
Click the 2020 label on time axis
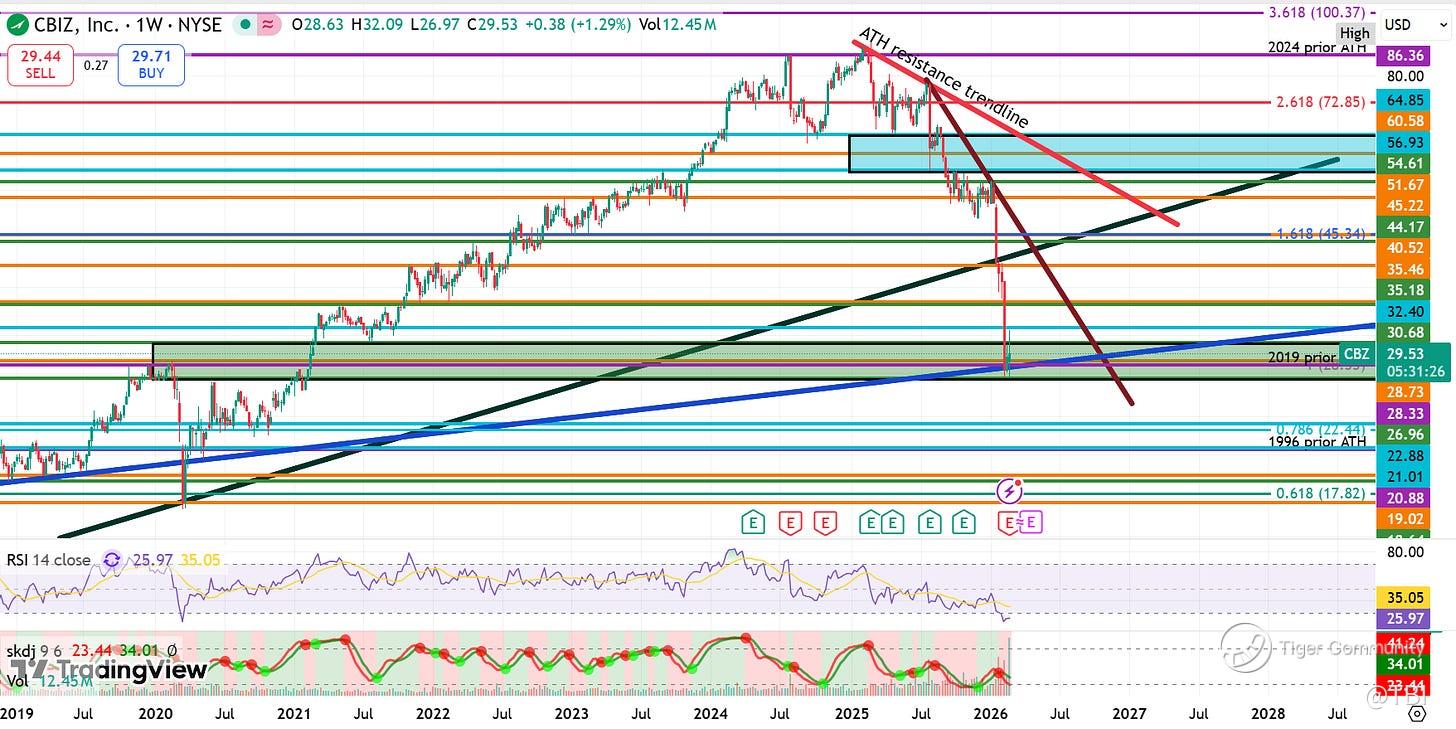click(x=154, y=714)
